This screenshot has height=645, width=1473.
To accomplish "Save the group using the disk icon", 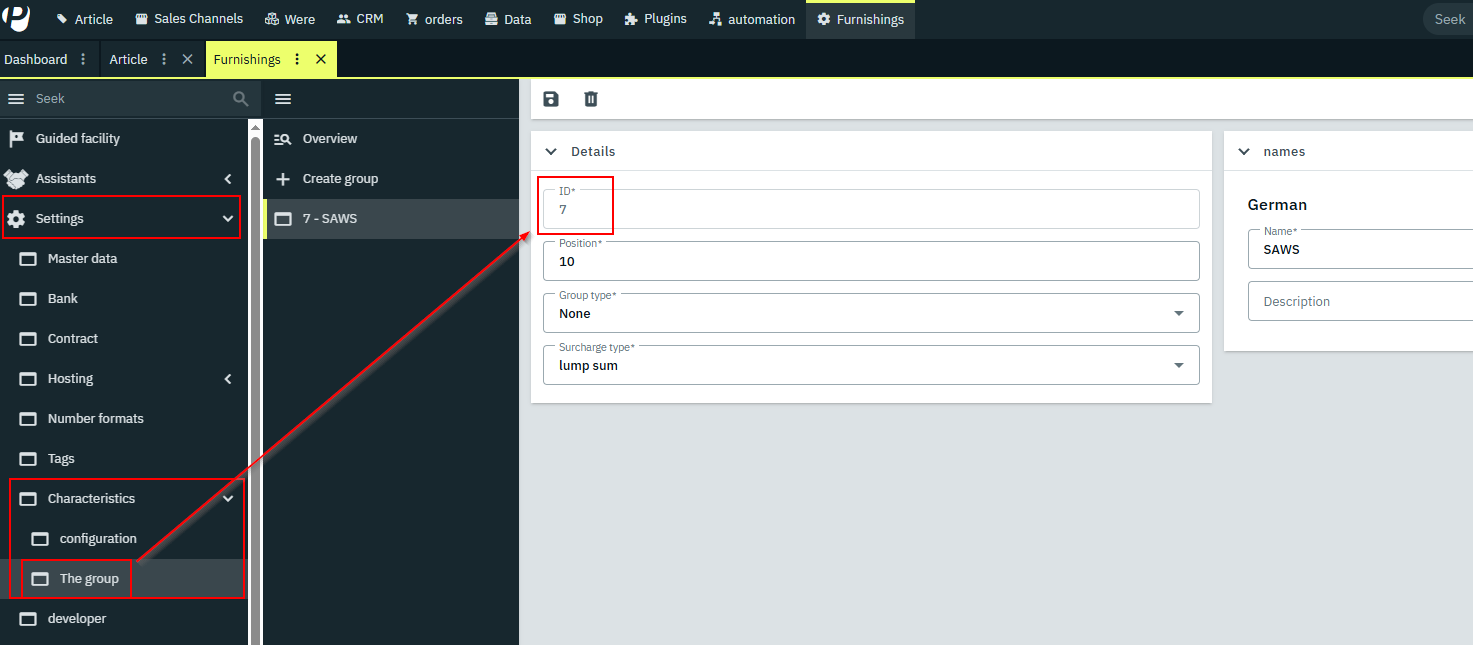I will [x=551, y=99].
